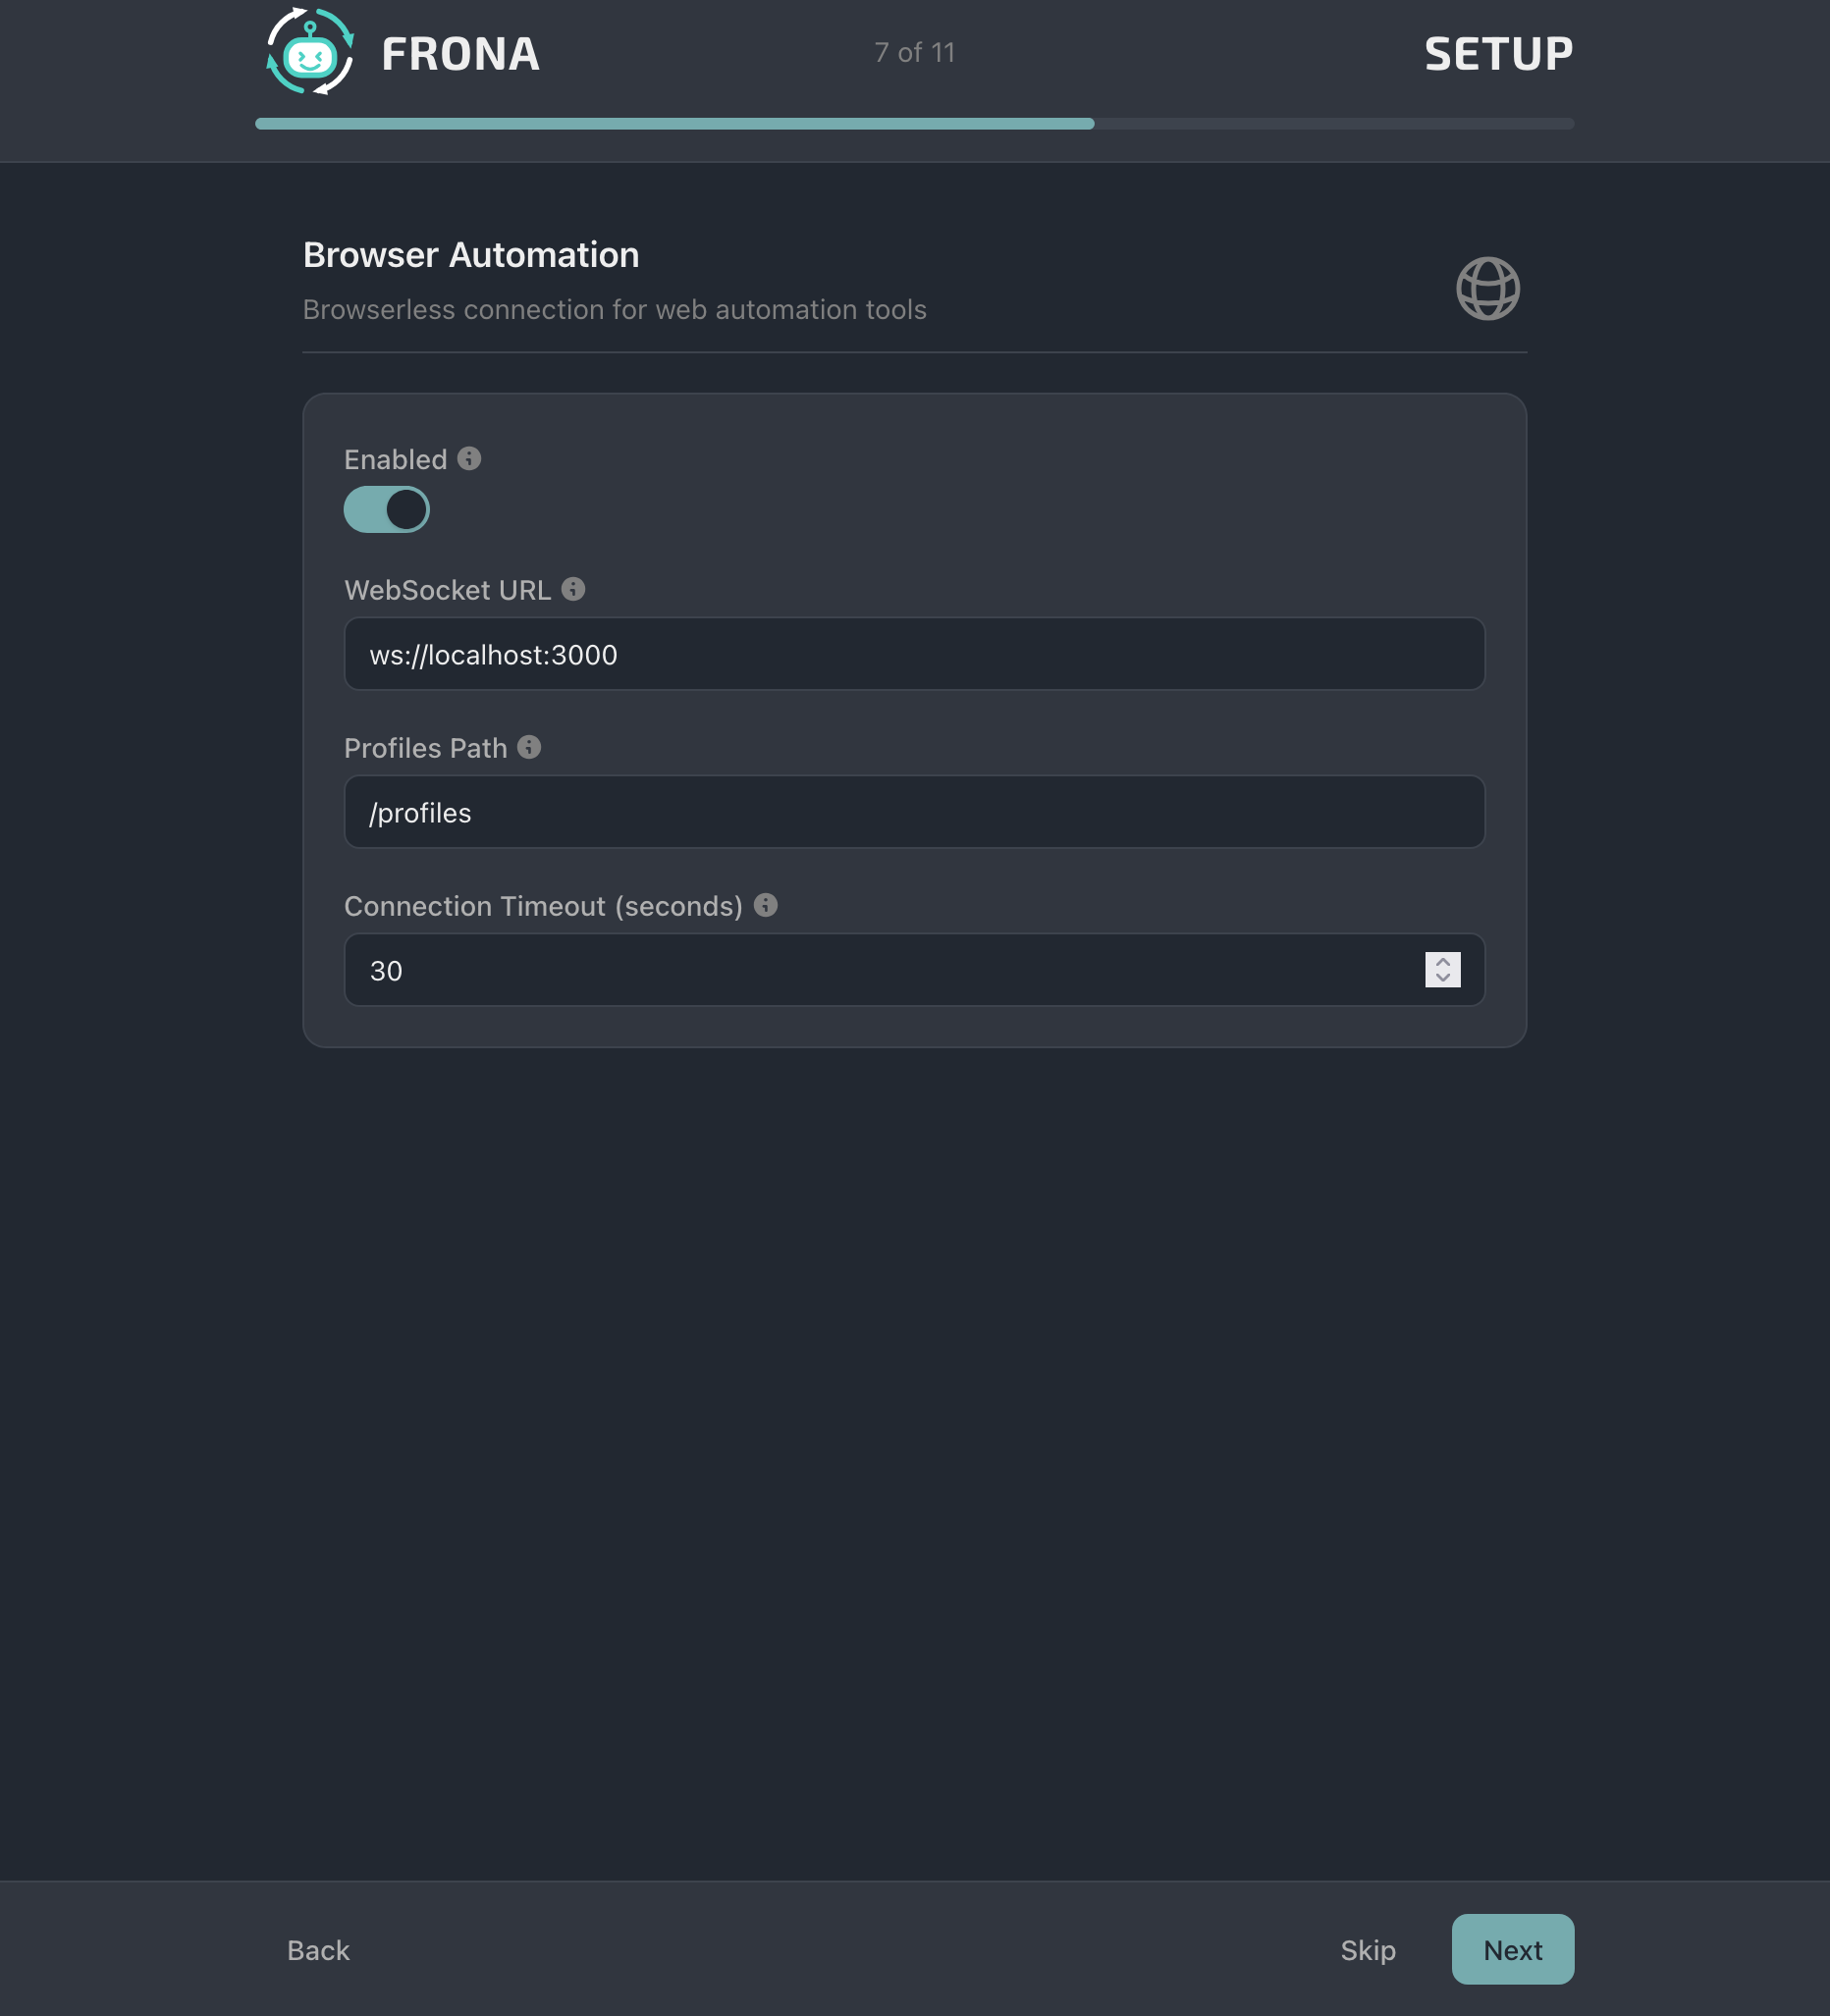Switch the Enabled setting on or off
The width and height of the screenshot is (1830, 2016).
[x=387, y=509]
